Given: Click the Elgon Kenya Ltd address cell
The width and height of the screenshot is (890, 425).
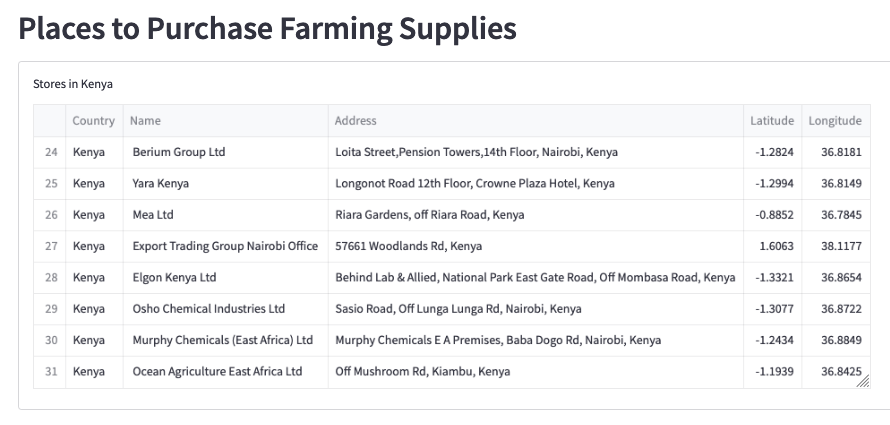Looking at the screenshot, I should (x=535, y=278).
